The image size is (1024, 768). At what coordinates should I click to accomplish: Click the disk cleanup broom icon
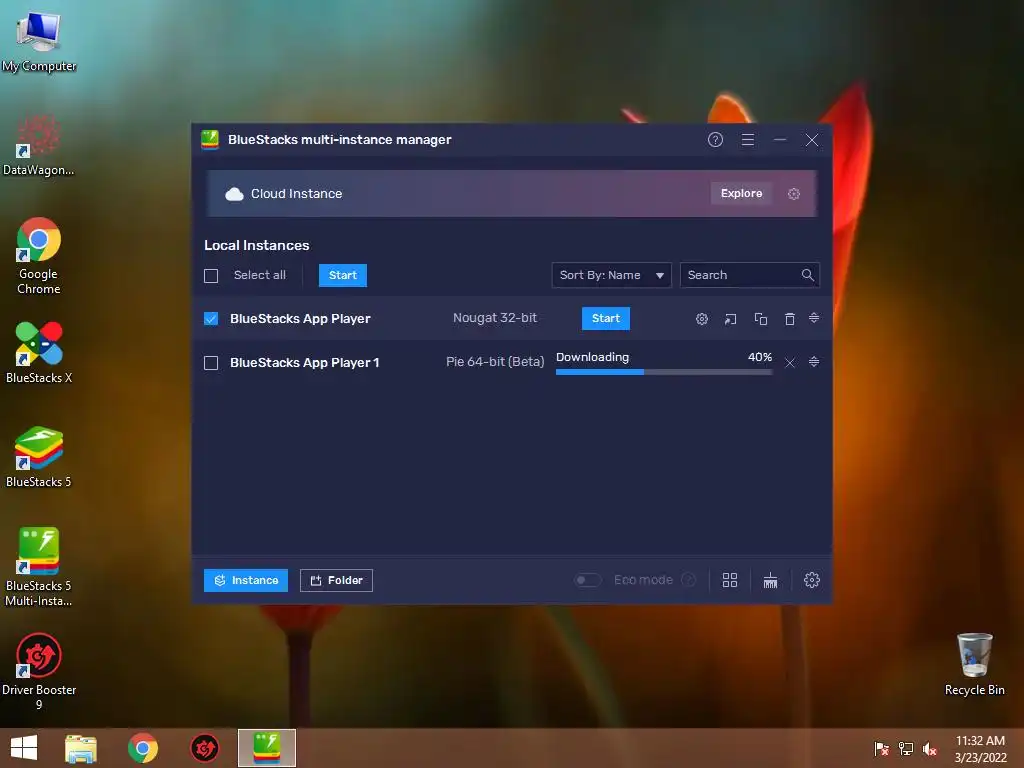[771, 580]
